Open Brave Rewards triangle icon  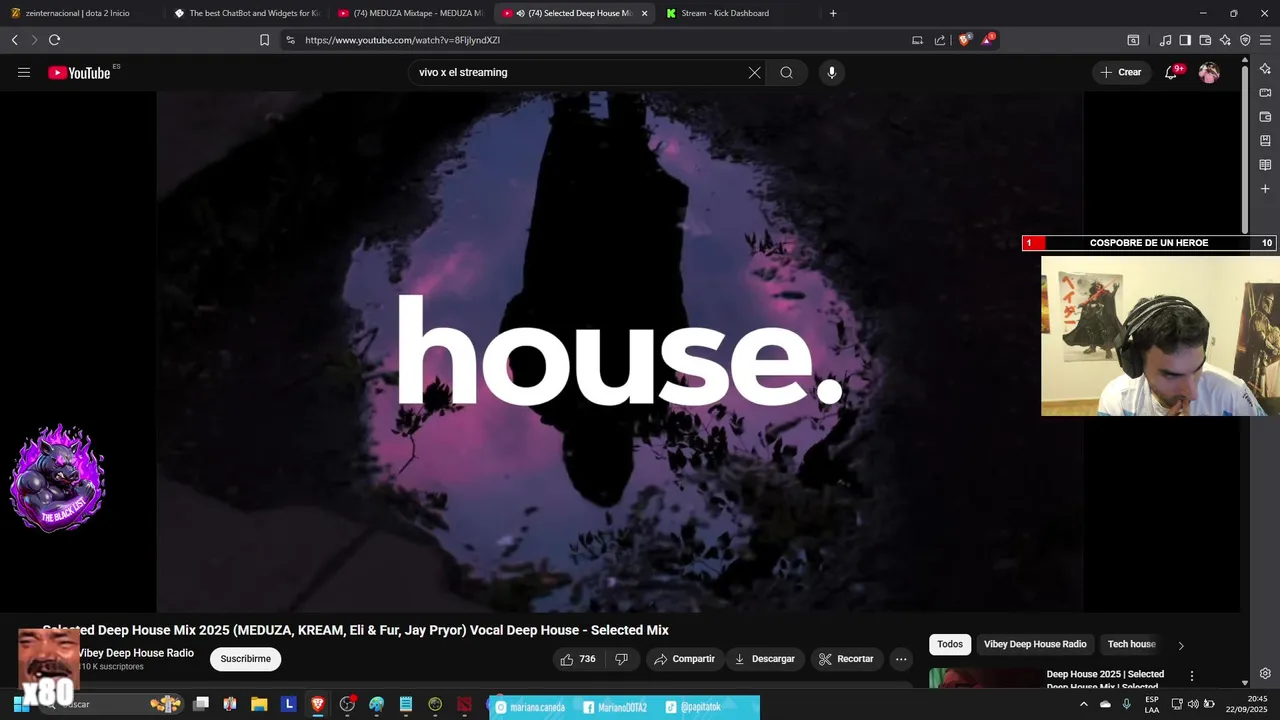[x=988, y=40]
